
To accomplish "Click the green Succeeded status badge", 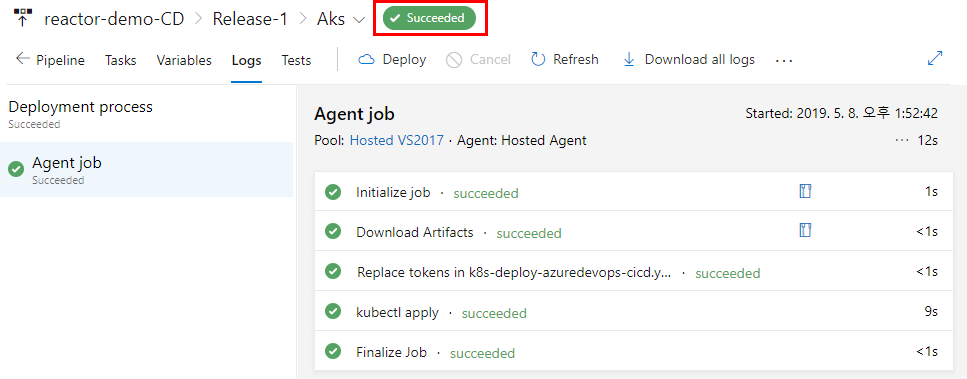I will [429, 18].
